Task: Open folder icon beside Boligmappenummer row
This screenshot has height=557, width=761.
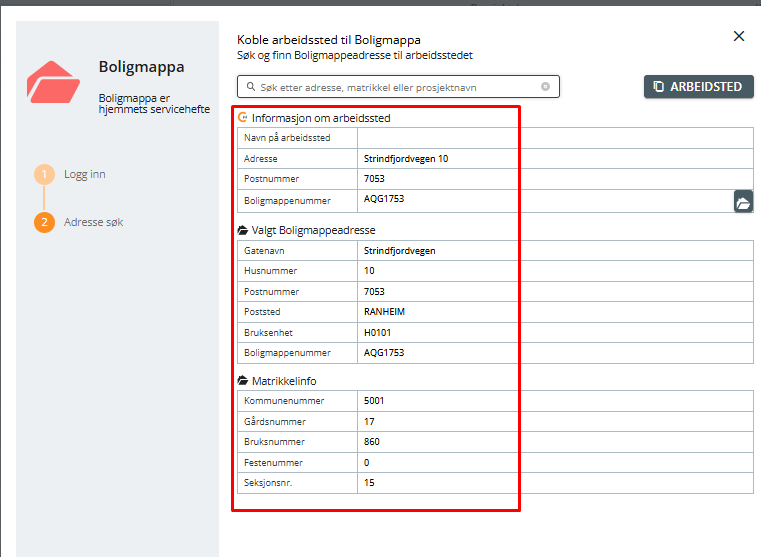Action: (743, 202)
